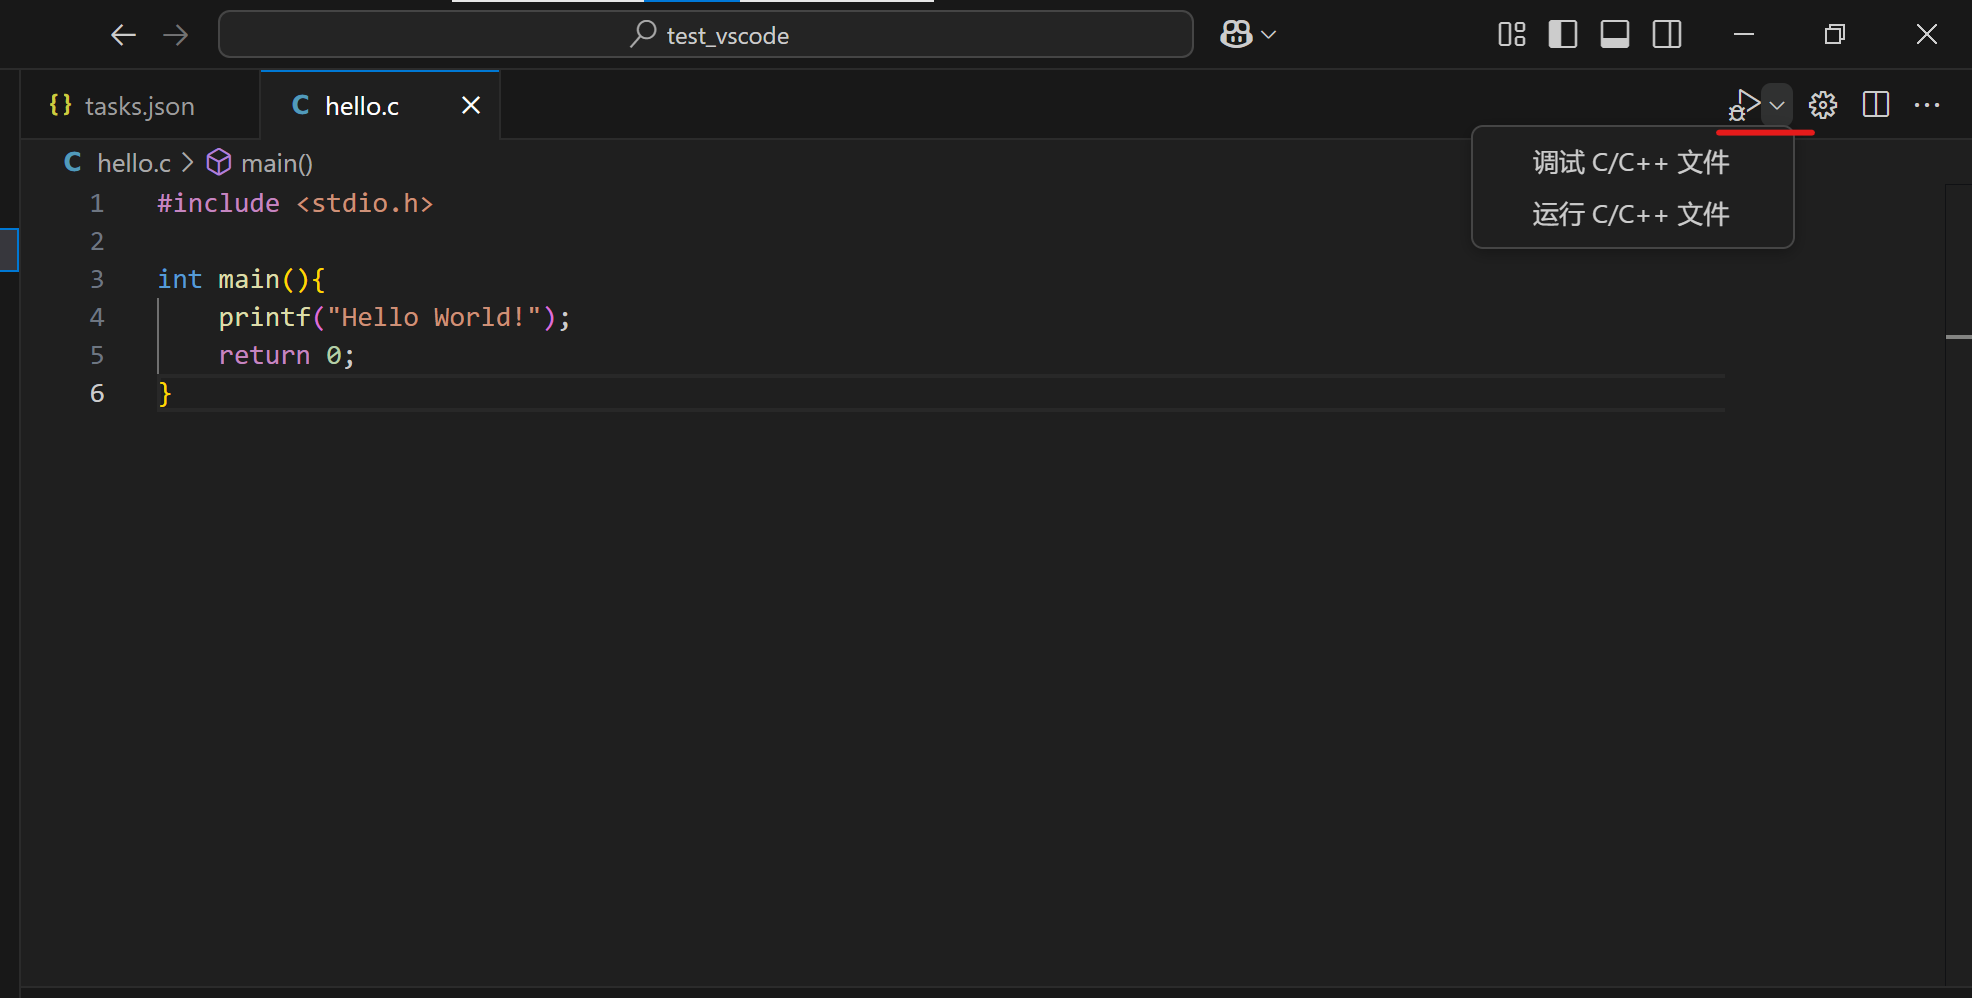Screen dimensions: 1972x998
Task: Click main() in the breadcrumb bar
Action: tap(276, 162)
